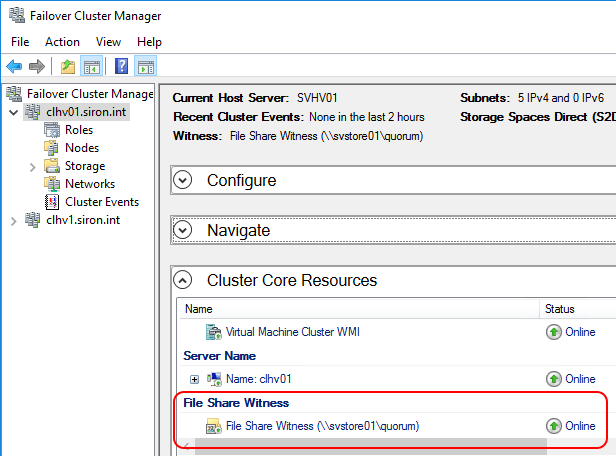
Task: Select Cluster Events in the tree
Action: tap(102, 201)
